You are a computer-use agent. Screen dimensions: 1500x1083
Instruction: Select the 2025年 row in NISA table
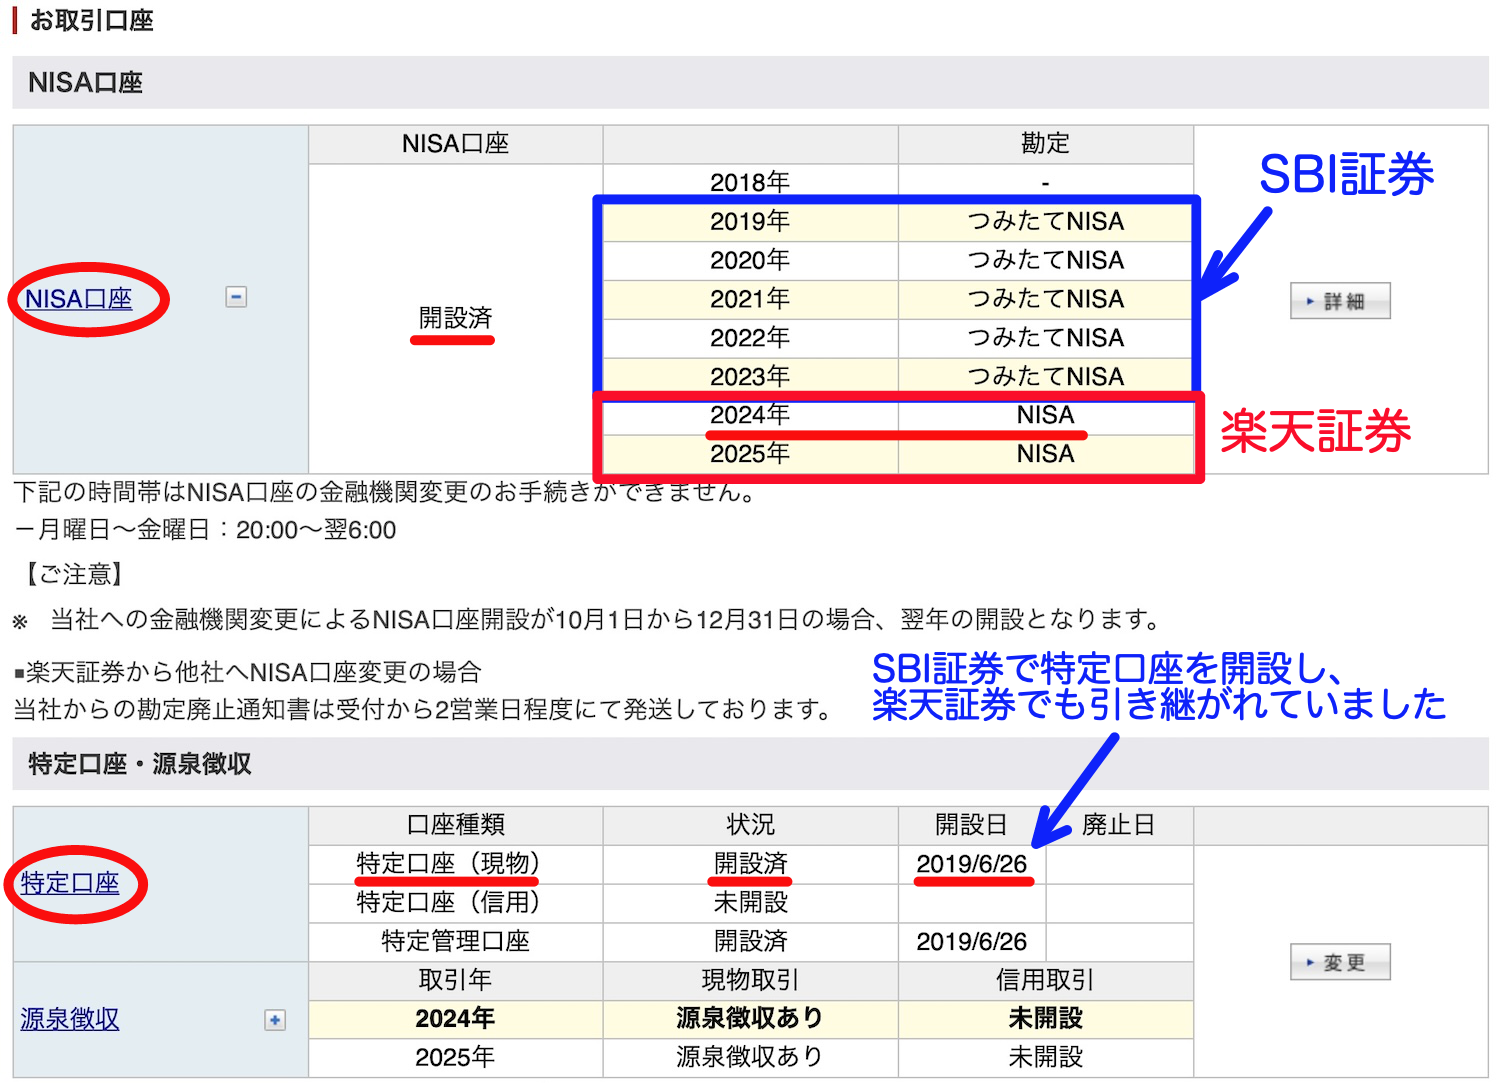coord(898,454)
